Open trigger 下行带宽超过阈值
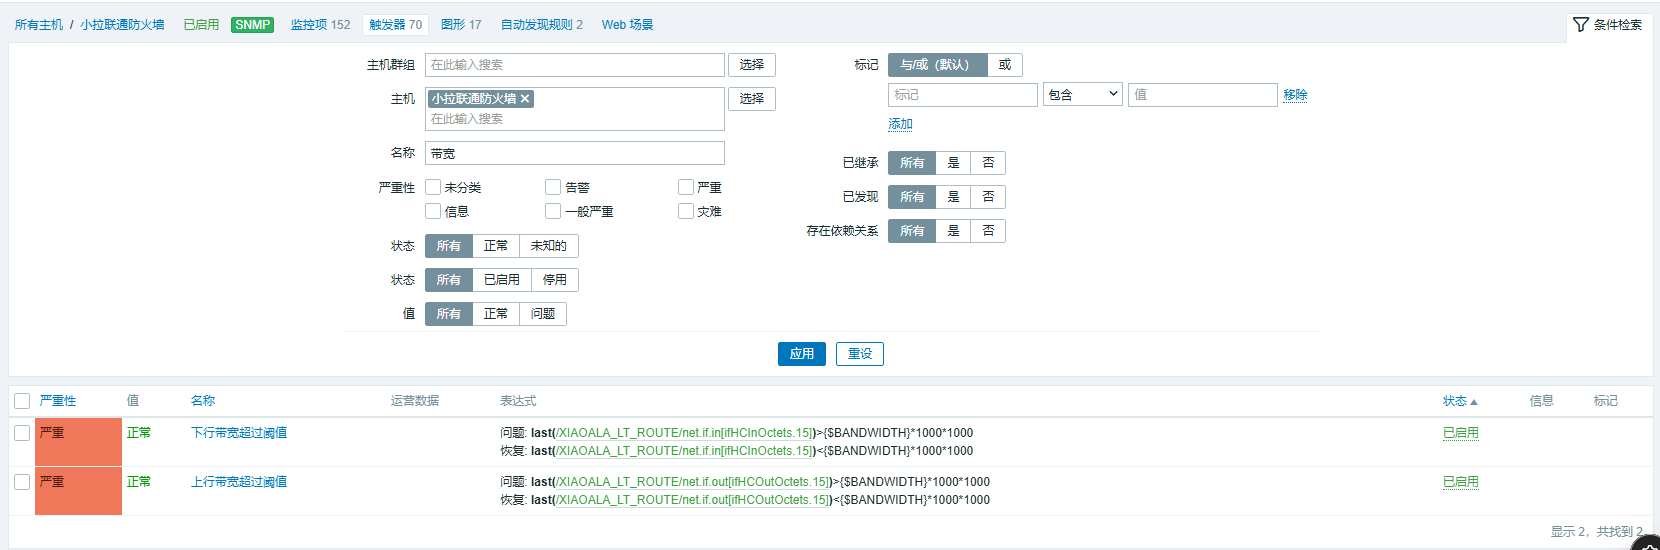The image size is (1660, 550). point(239,433)
